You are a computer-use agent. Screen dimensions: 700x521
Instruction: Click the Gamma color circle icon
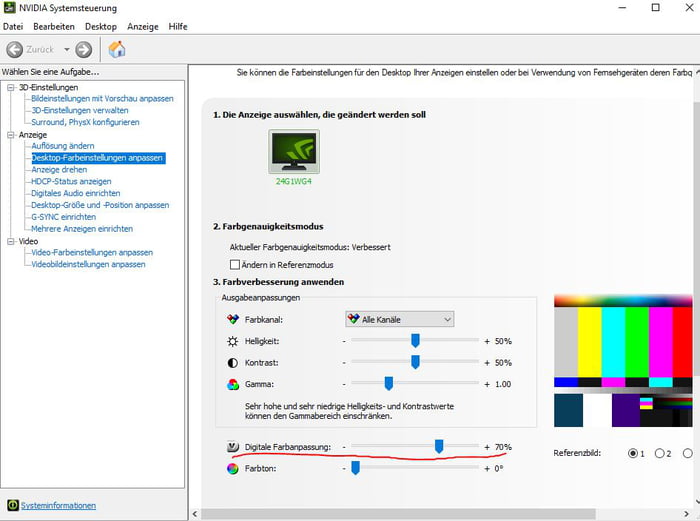tap(234, 384)
